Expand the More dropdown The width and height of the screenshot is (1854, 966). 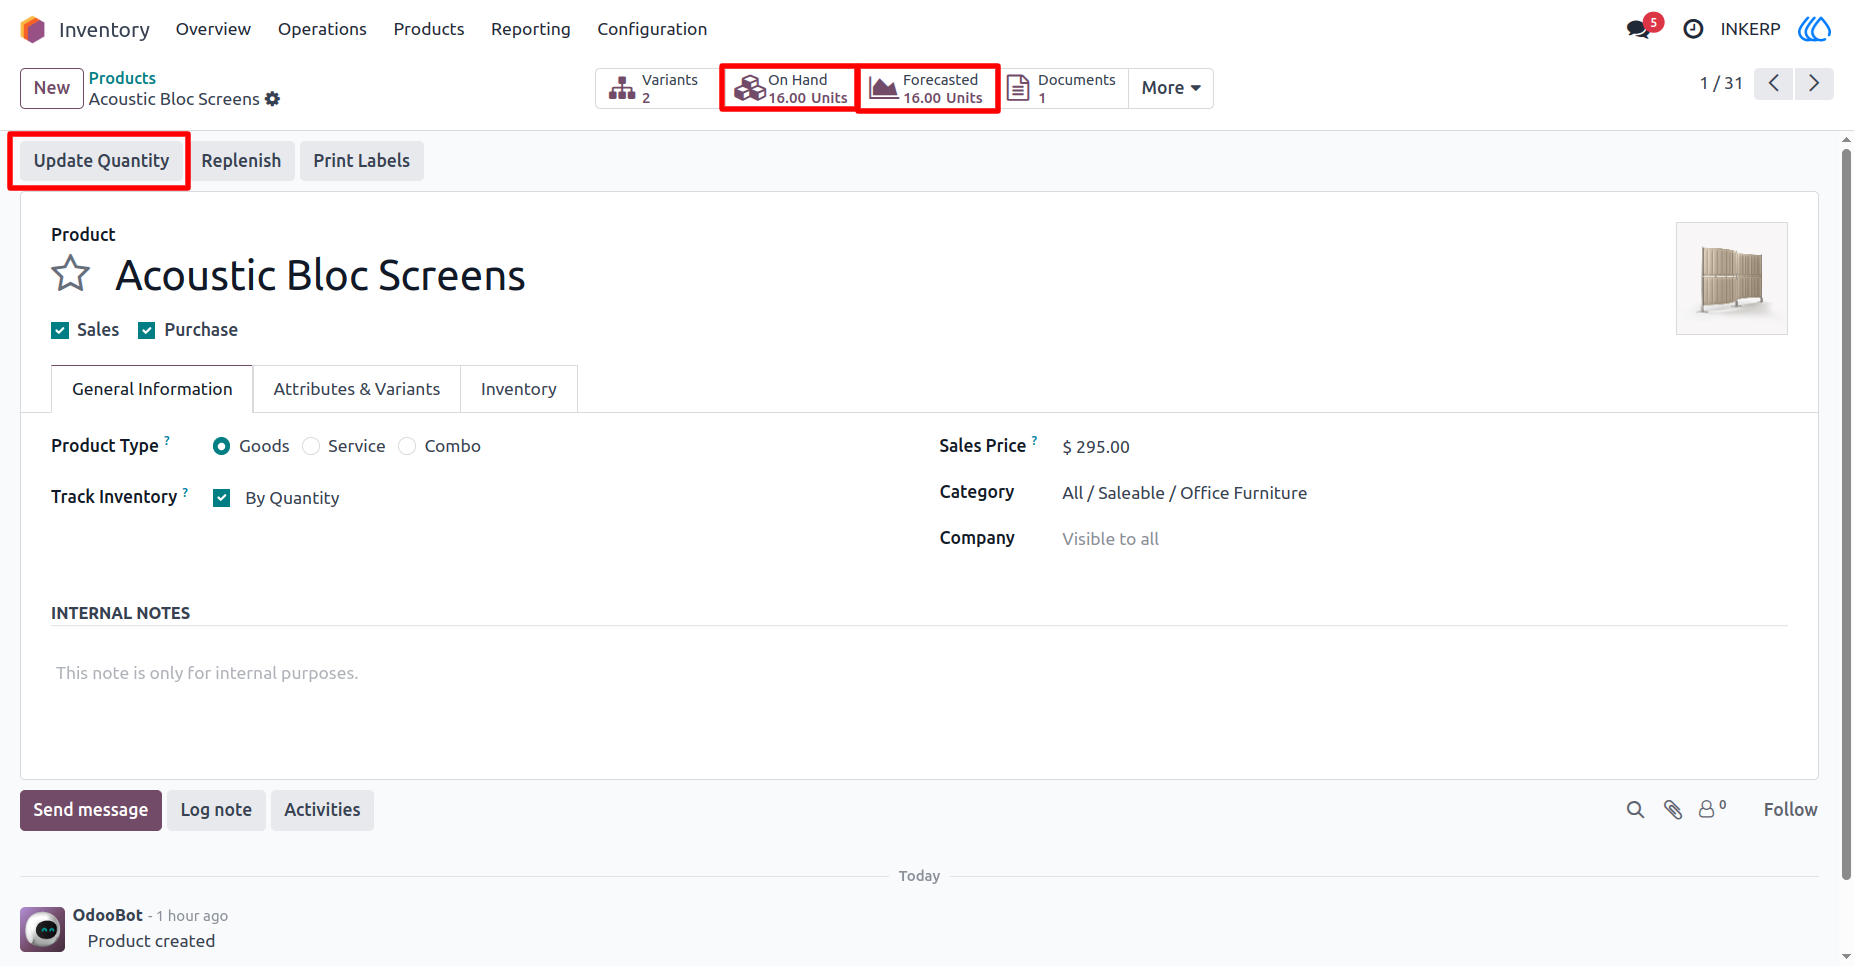click(1171, 88)
